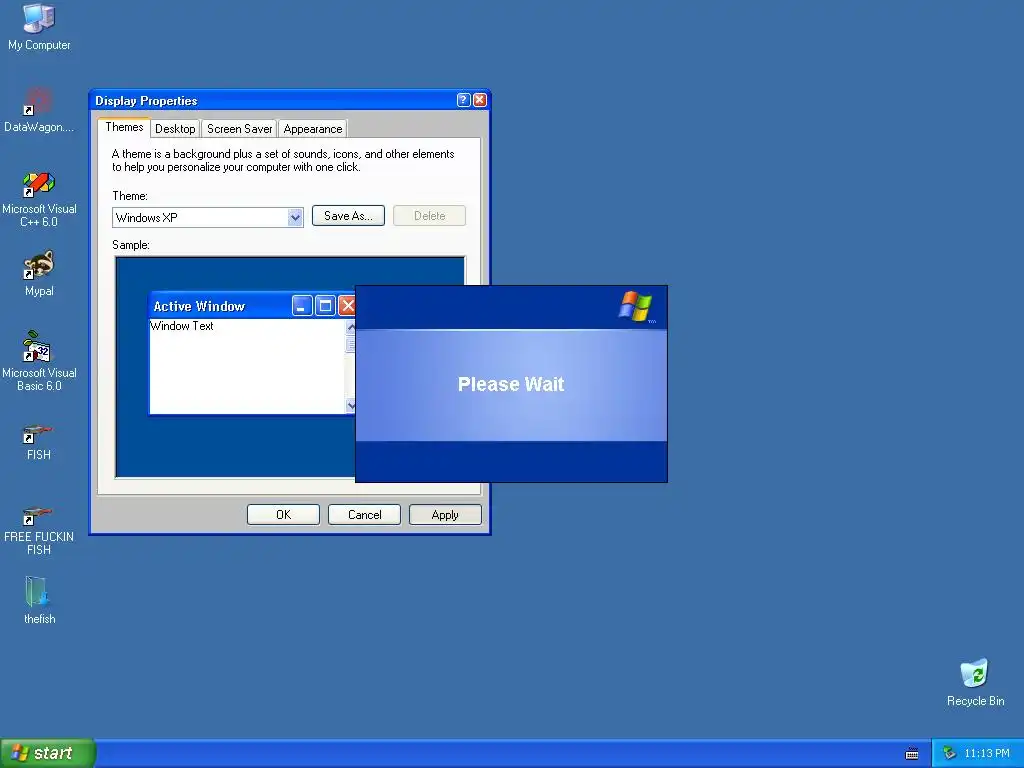Select the FISH desktop shortcut
This screenshot has height=768, width=1024.
[39, 442]
